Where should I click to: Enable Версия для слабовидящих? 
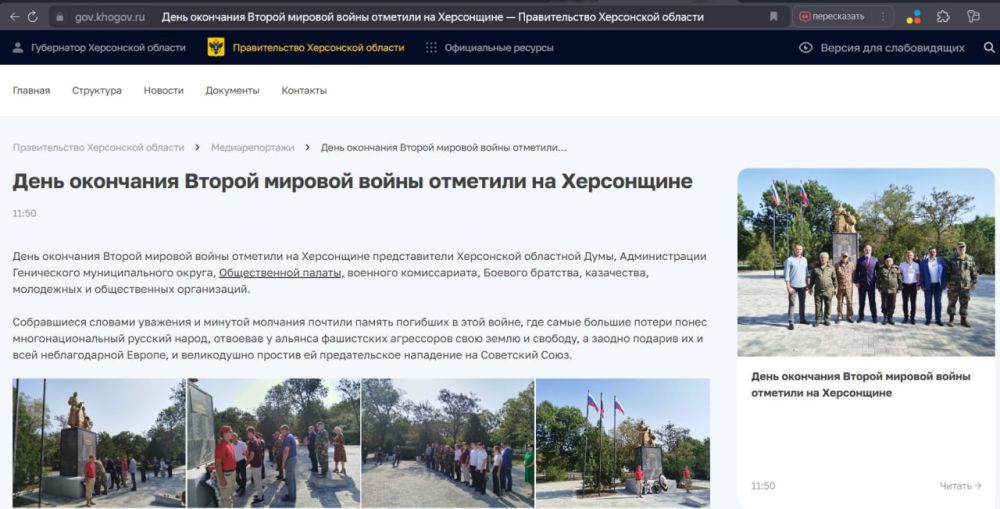pyautogui.click(x=892, y=48)
